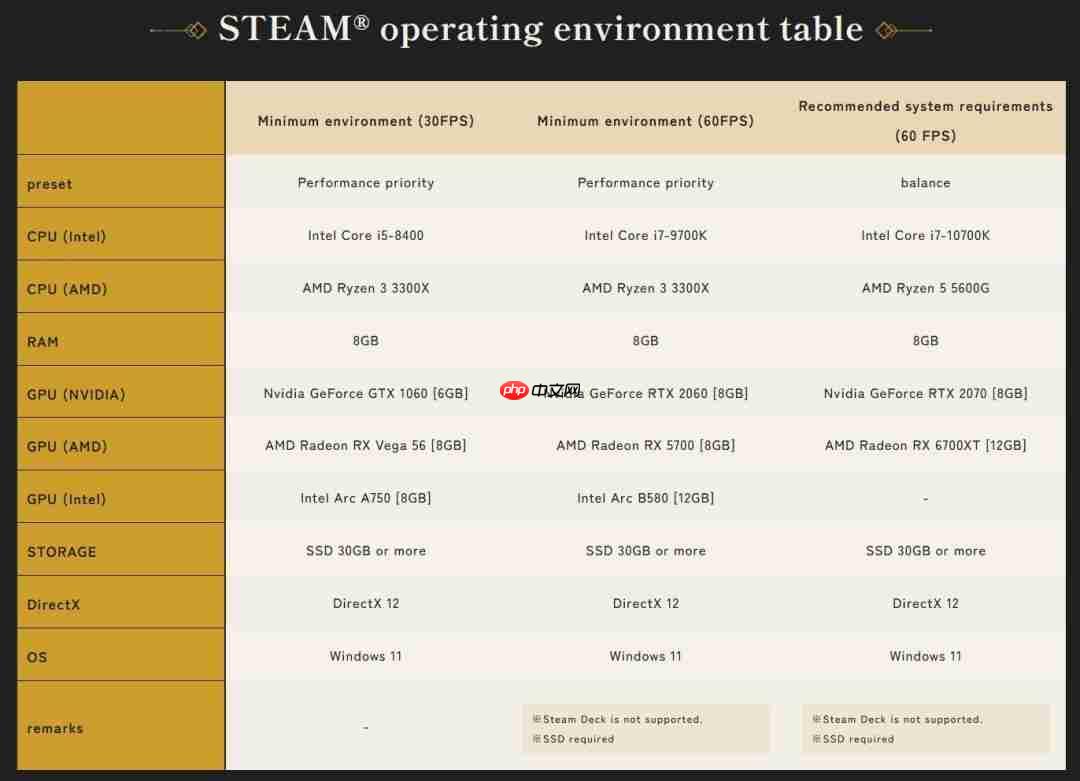
Task: Click the "balance" preset cell
Action: coord(926,183)
